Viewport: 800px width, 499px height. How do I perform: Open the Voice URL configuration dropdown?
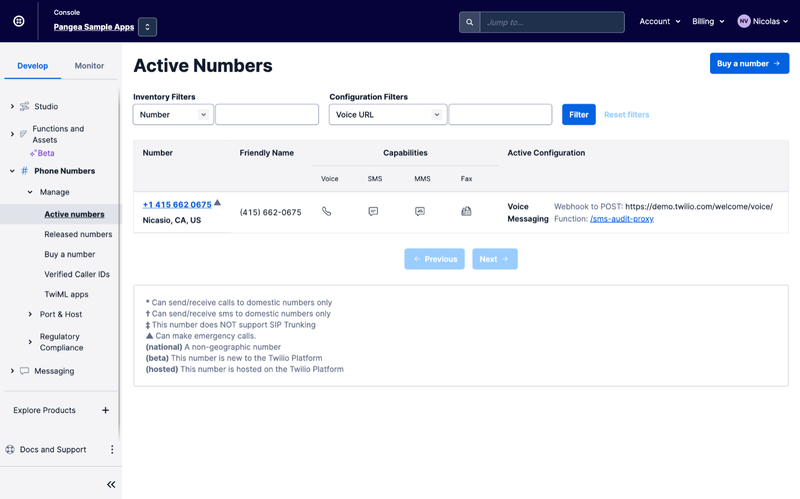(387, 115)
